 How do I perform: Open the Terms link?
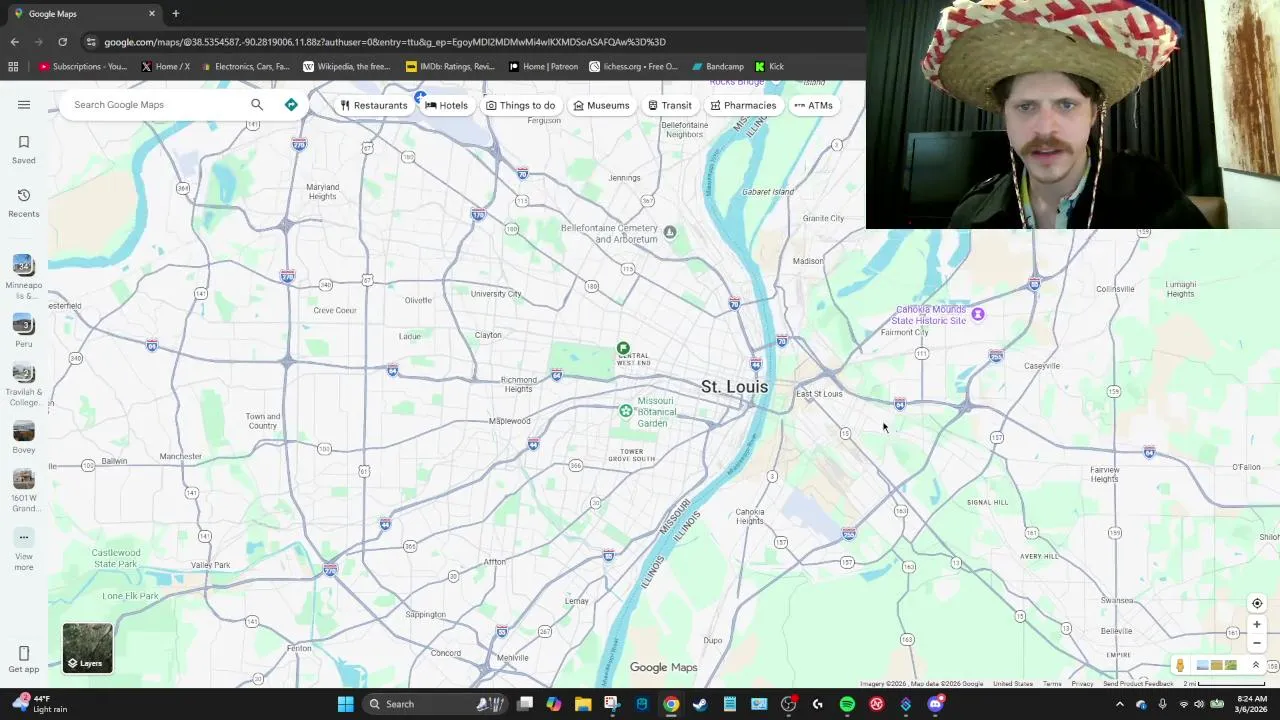(x=1052, y=684)
